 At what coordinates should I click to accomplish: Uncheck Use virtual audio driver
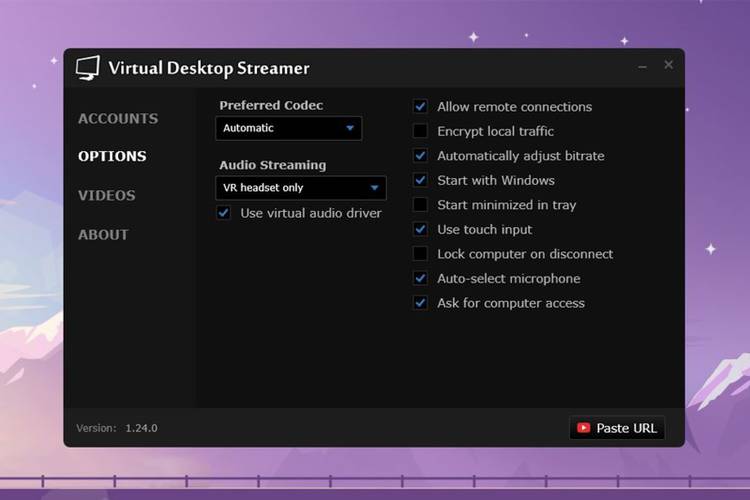pyautogui.click(x=223, y=213)
